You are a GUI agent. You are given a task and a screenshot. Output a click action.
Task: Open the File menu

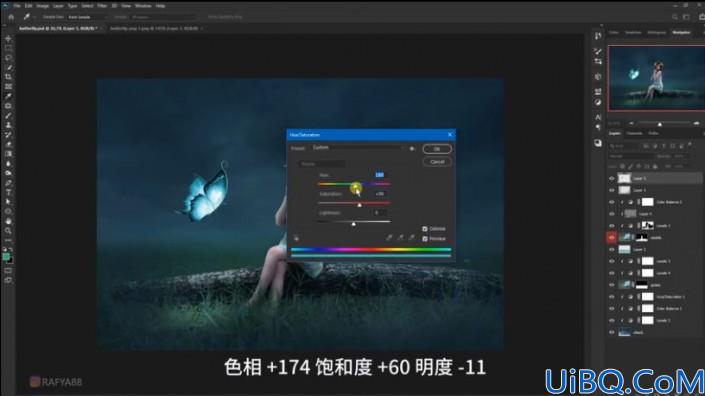coord(17,6)
